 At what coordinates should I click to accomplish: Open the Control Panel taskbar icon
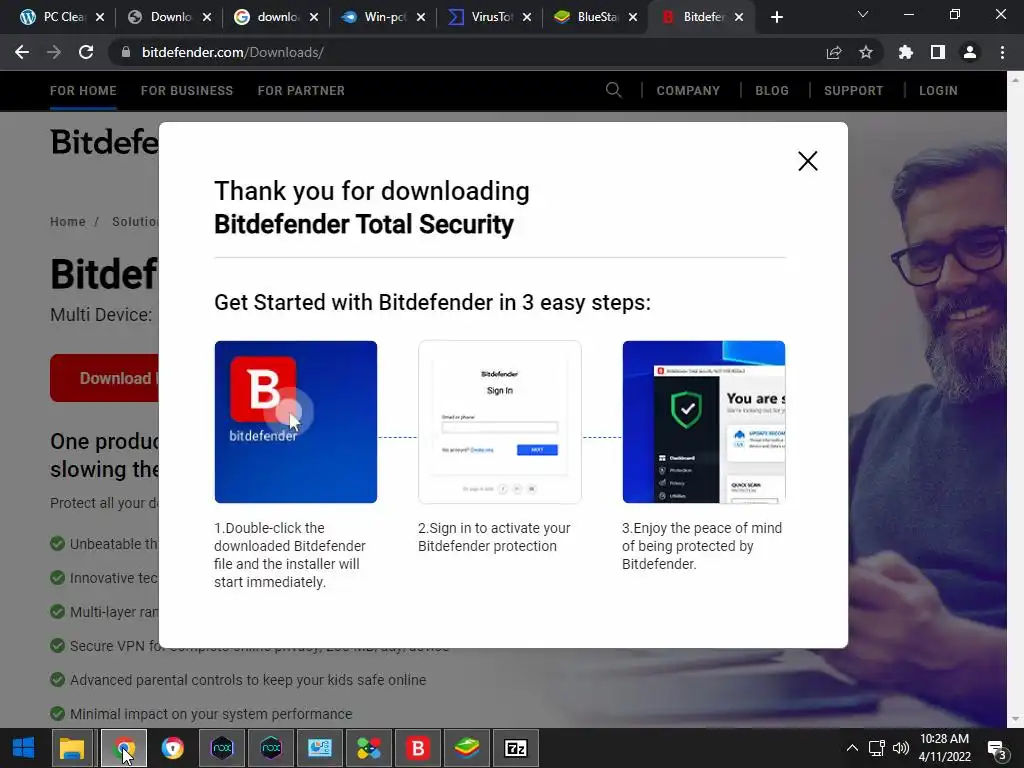pyautogui.click(x=319, y=748)
